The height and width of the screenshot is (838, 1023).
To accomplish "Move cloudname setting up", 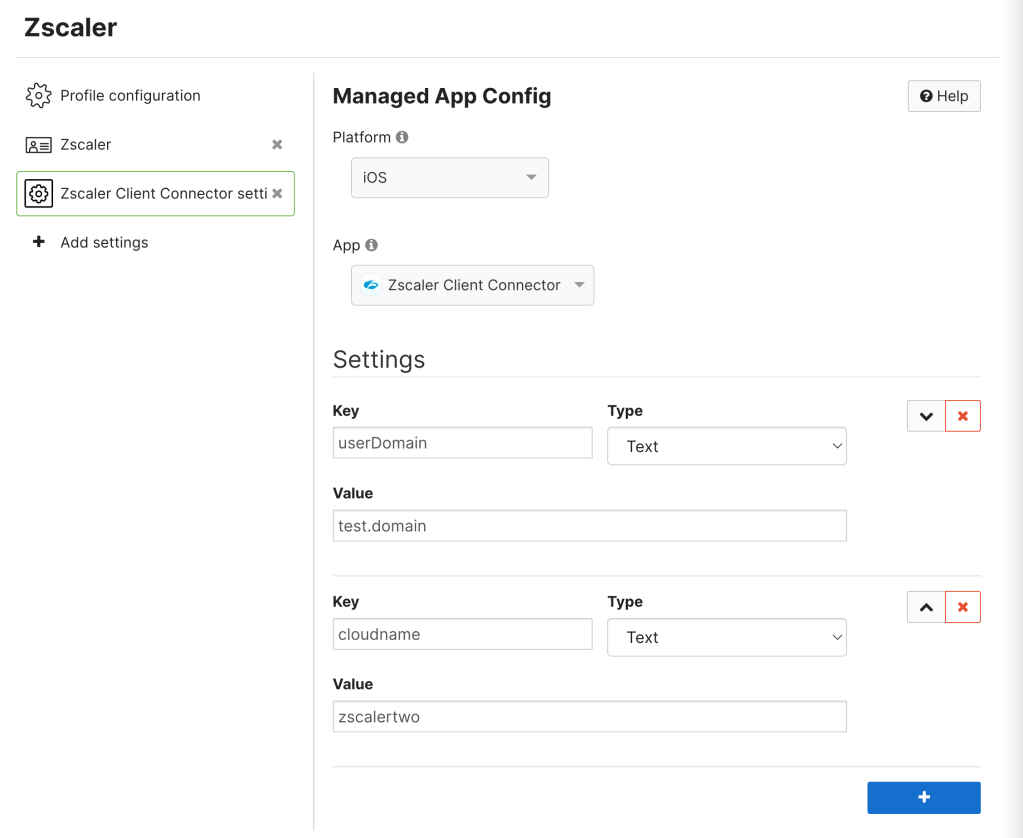I will [x=926, y=607].
